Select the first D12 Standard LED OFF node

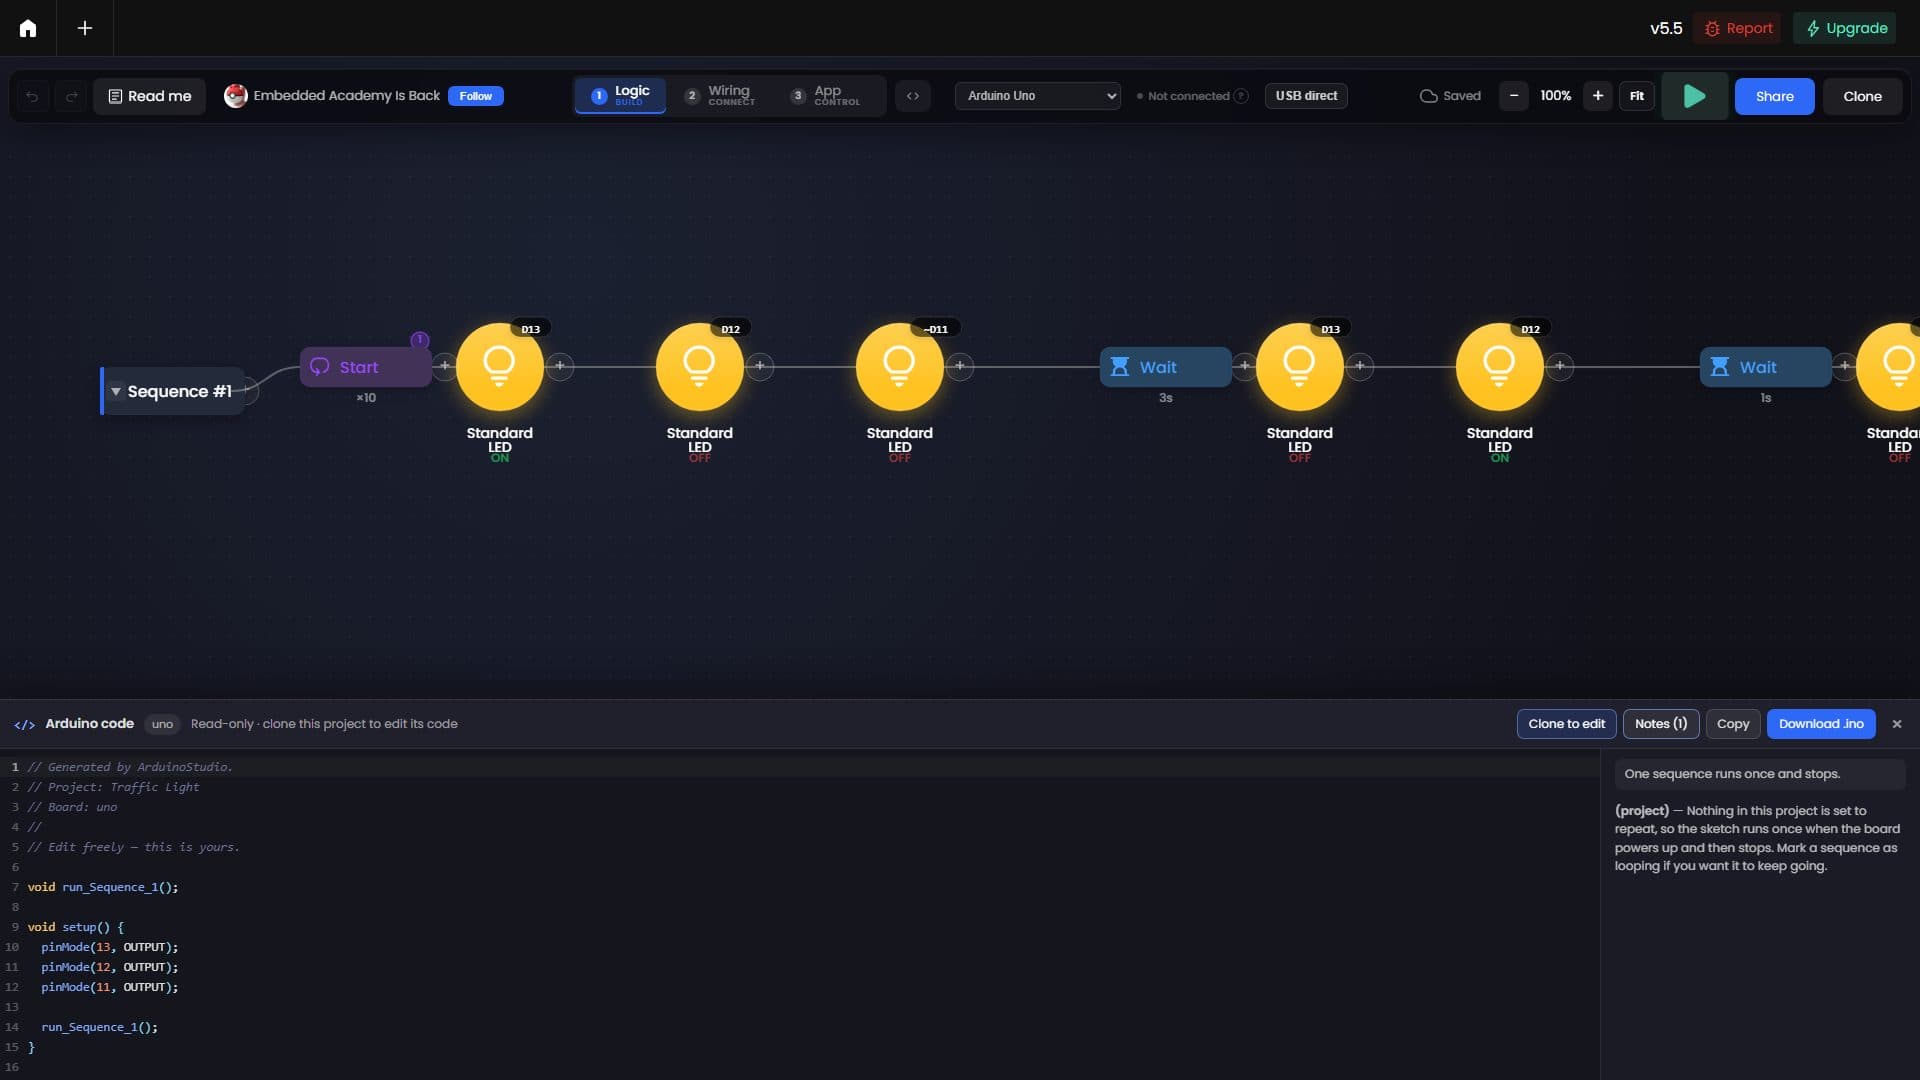(700, 367)
